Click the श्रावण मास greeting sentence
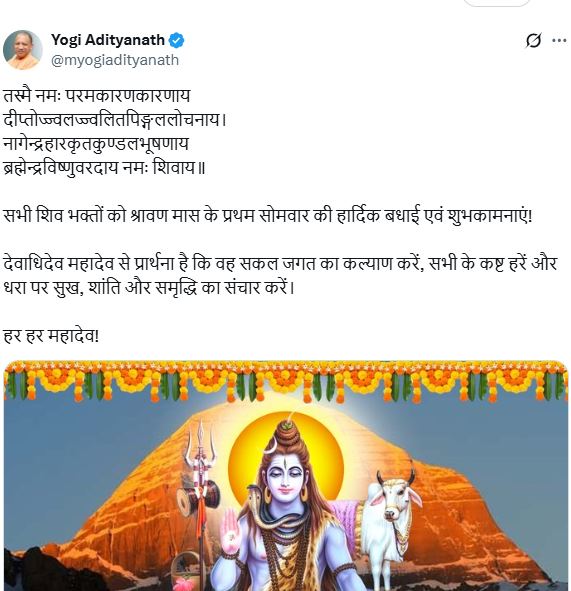This screenshot has width=571, height=591. (x=268, y=216)
